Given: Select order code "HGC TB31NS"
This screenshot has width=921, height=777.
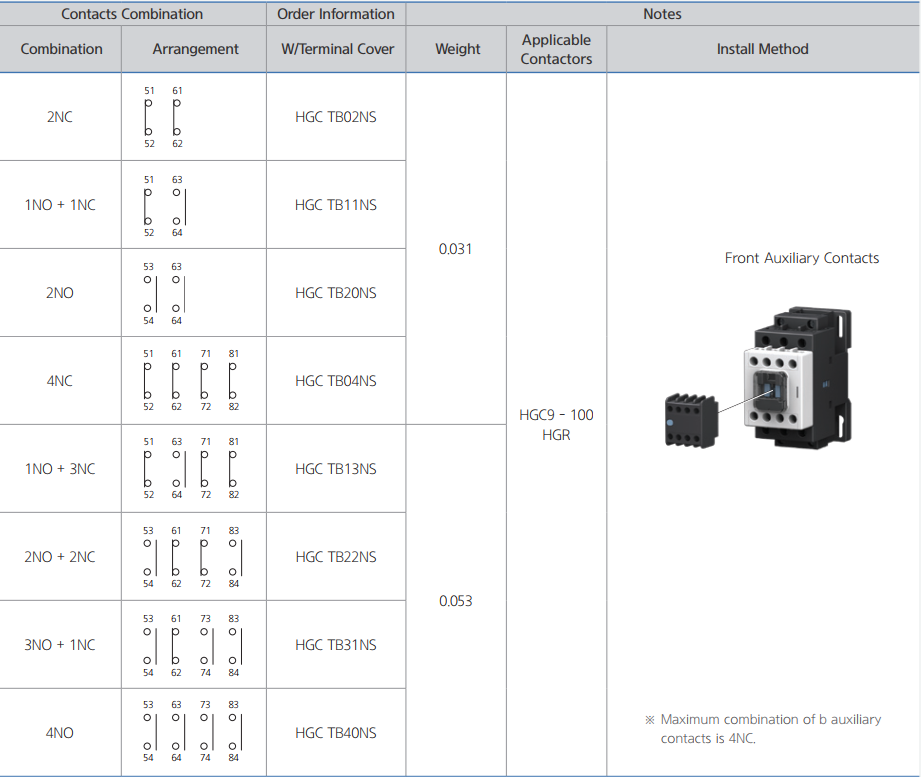Looking at the screenshot, I should (x=335, y=645).
